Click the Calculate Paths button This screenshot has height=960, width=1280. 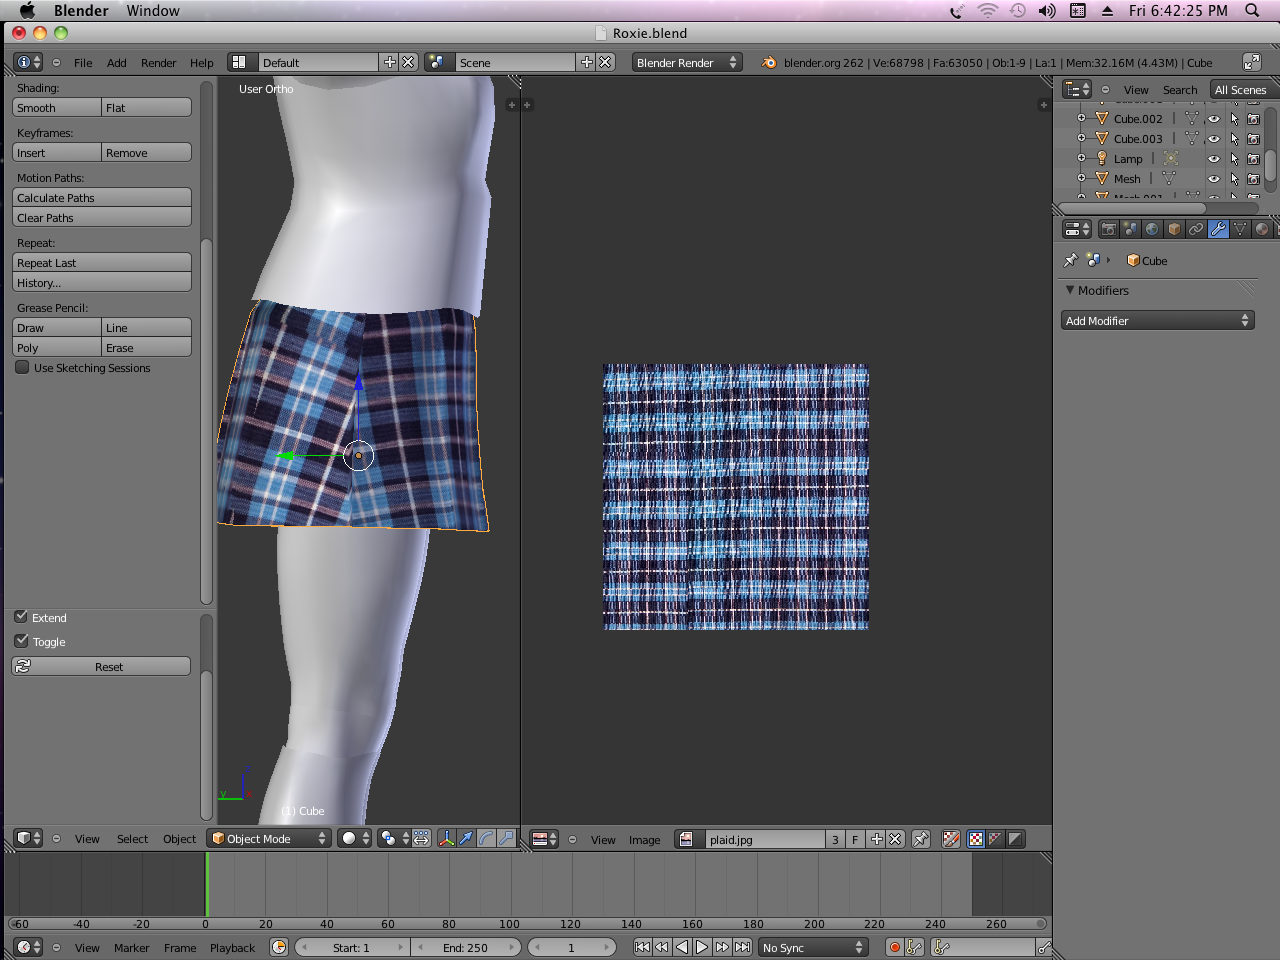[x=101, y=198]
